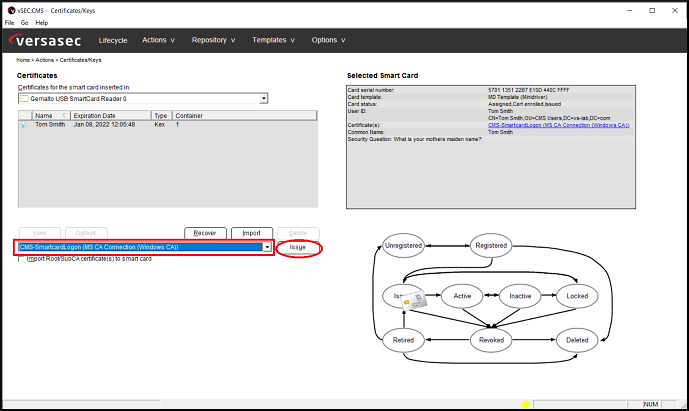Expand the Repository menu

click(213, 40)
